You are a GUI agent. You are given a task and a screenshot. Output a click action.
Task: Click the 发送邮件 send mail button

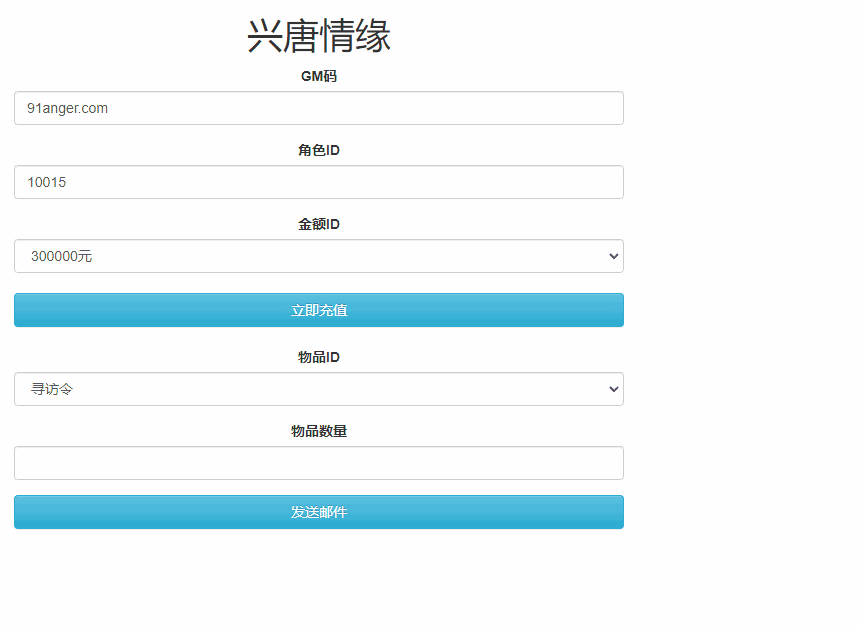[318, 511]
